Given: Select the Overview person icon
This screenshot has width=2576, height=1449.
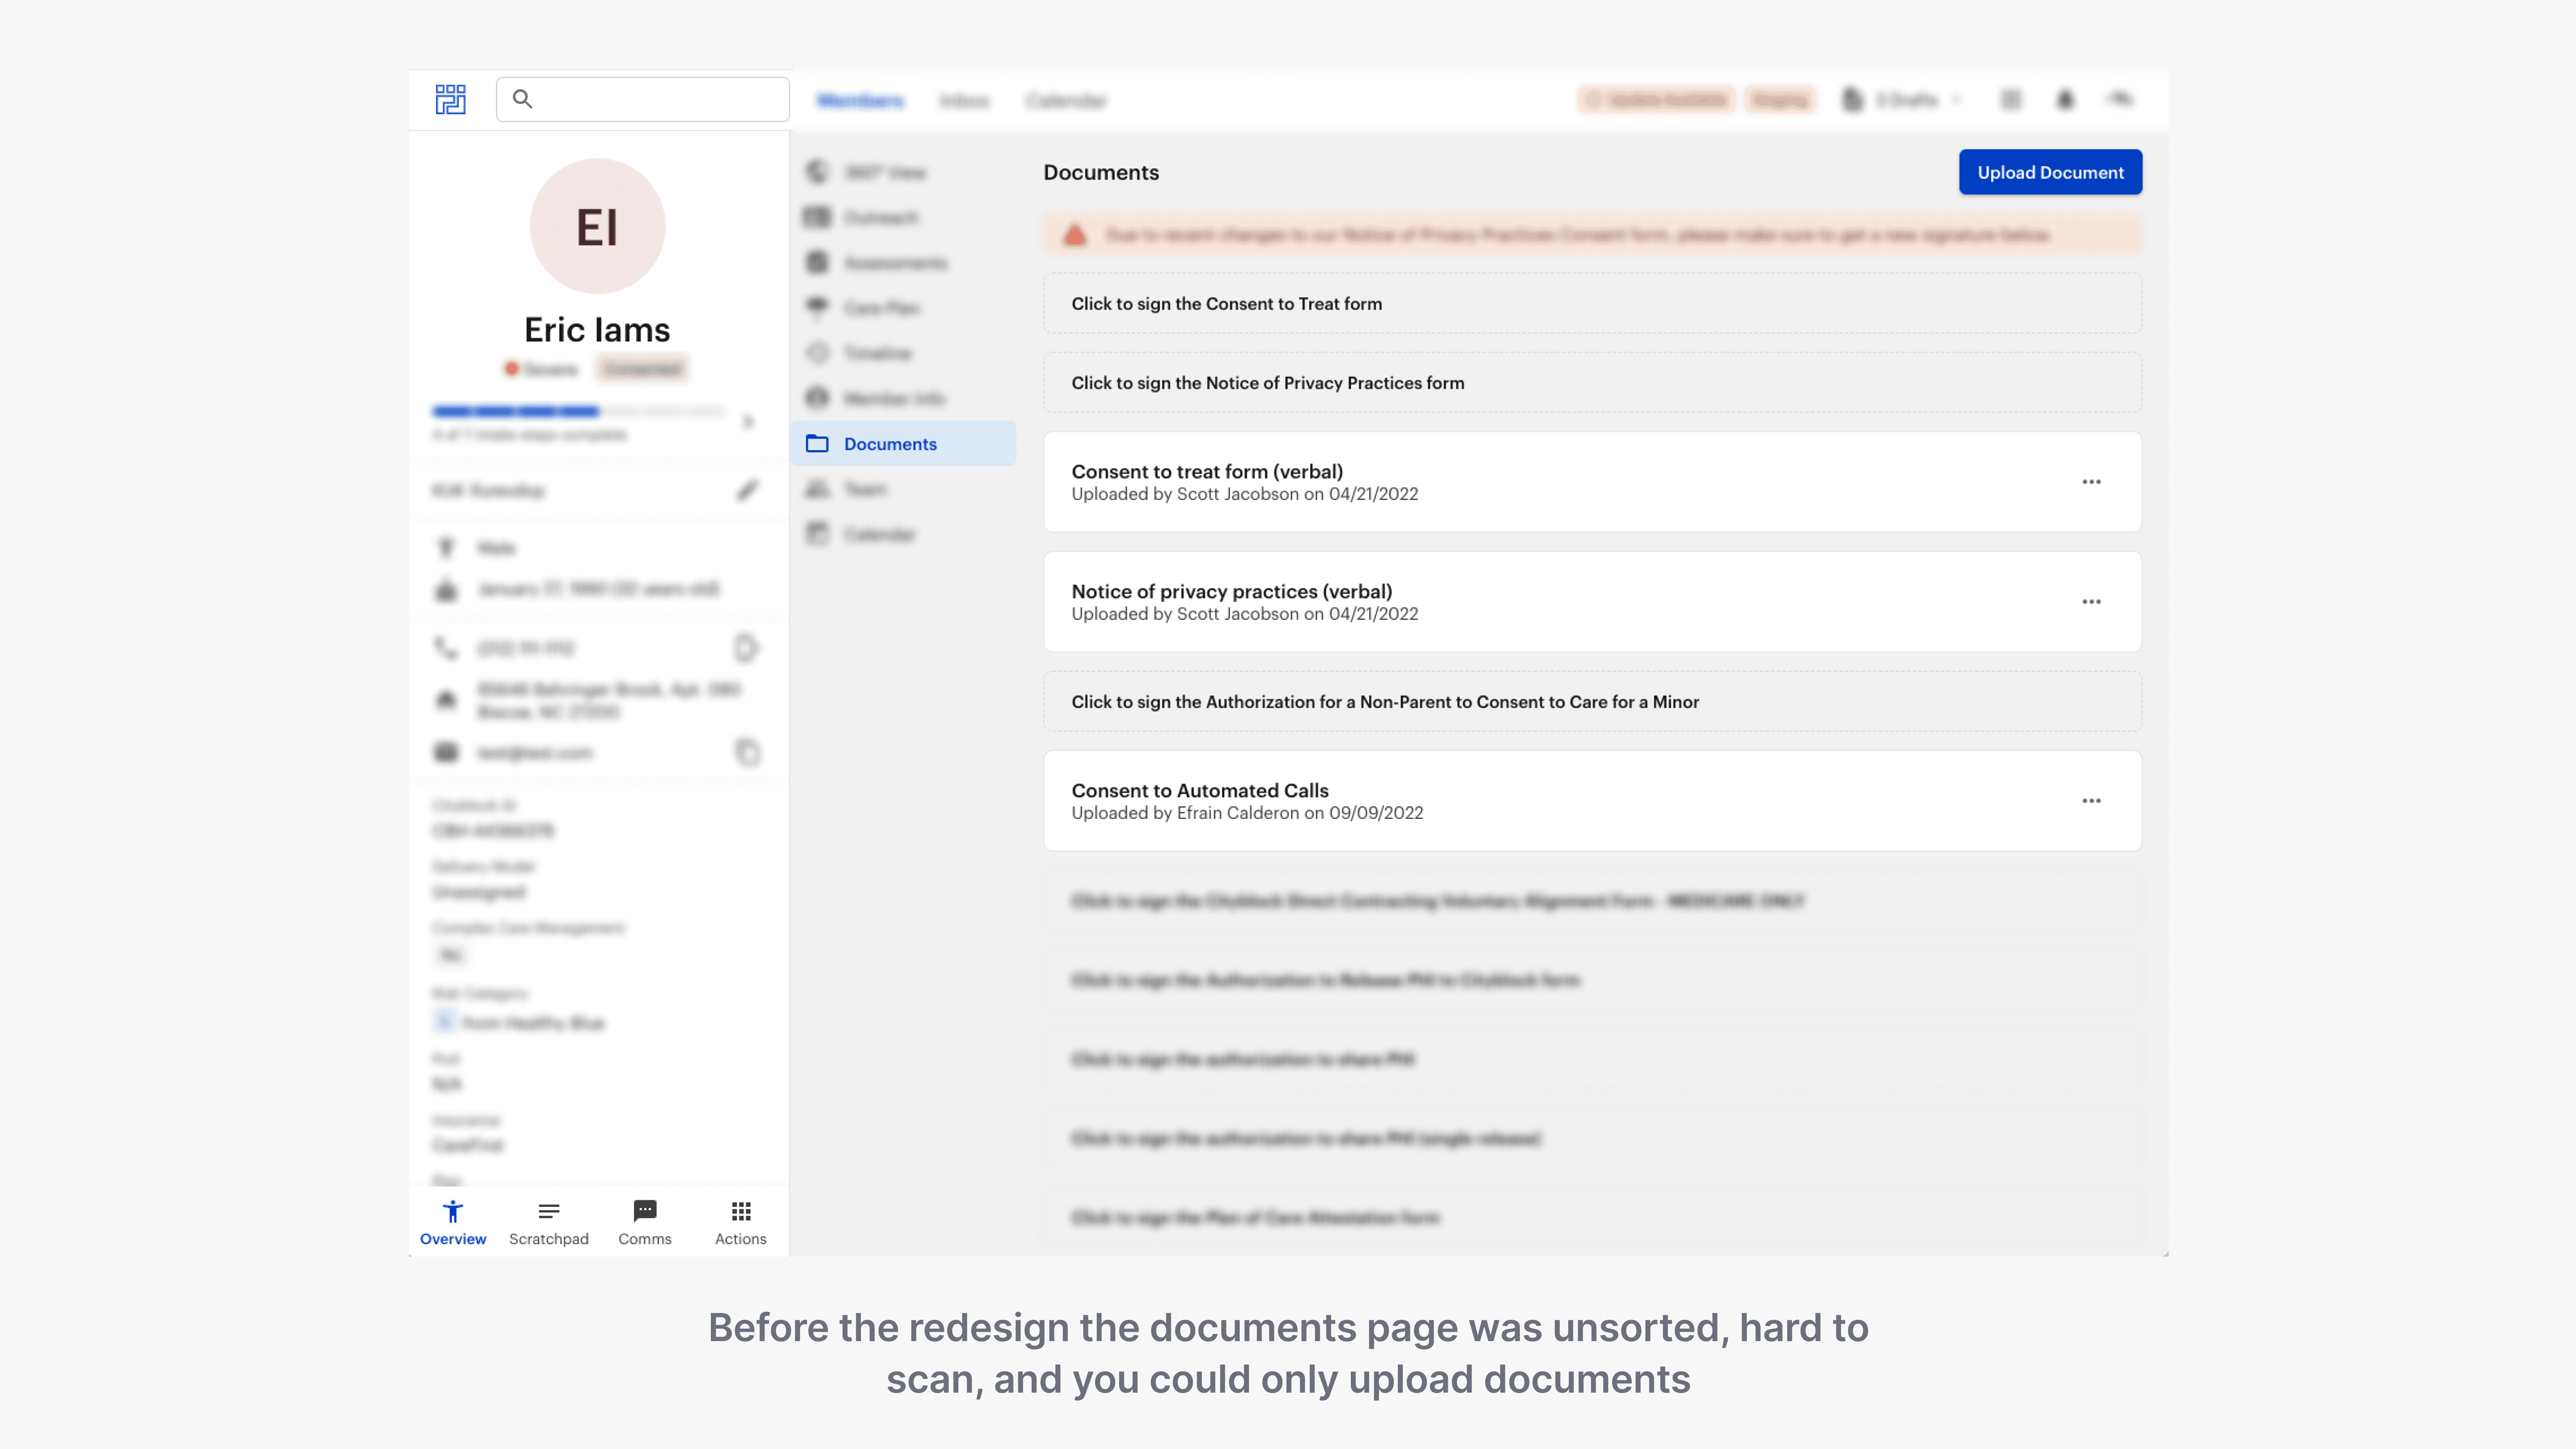Looking at the screenshot, I should click(x=452, y=1211).
